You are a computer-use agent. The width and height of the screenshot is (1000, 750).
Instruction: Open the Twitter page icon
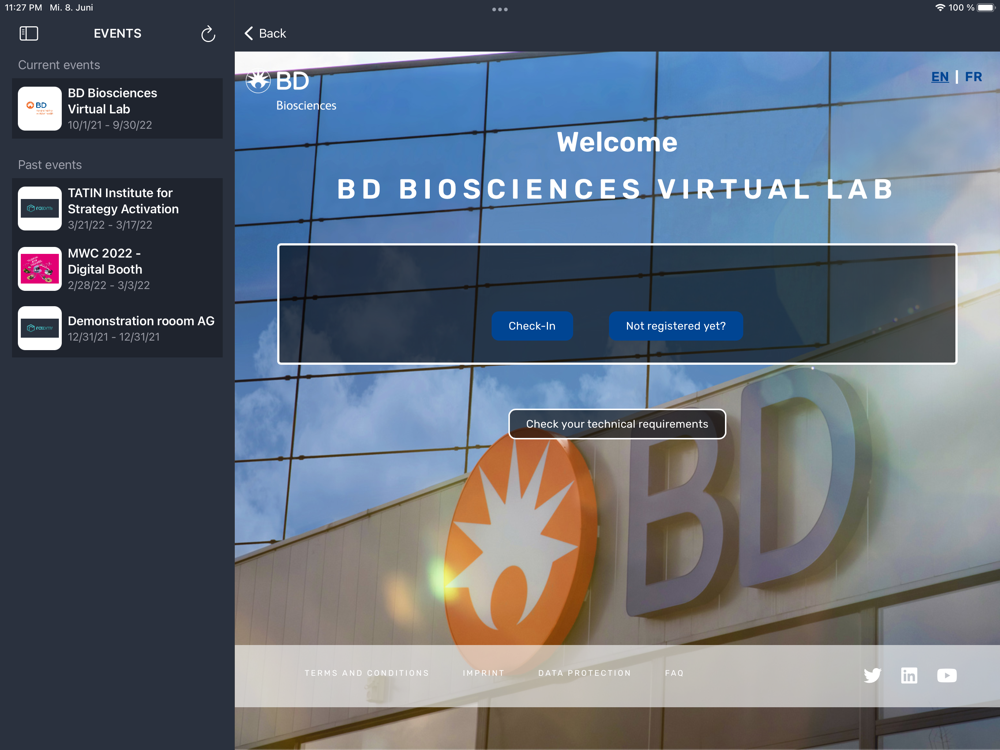(x=872, y=675)
